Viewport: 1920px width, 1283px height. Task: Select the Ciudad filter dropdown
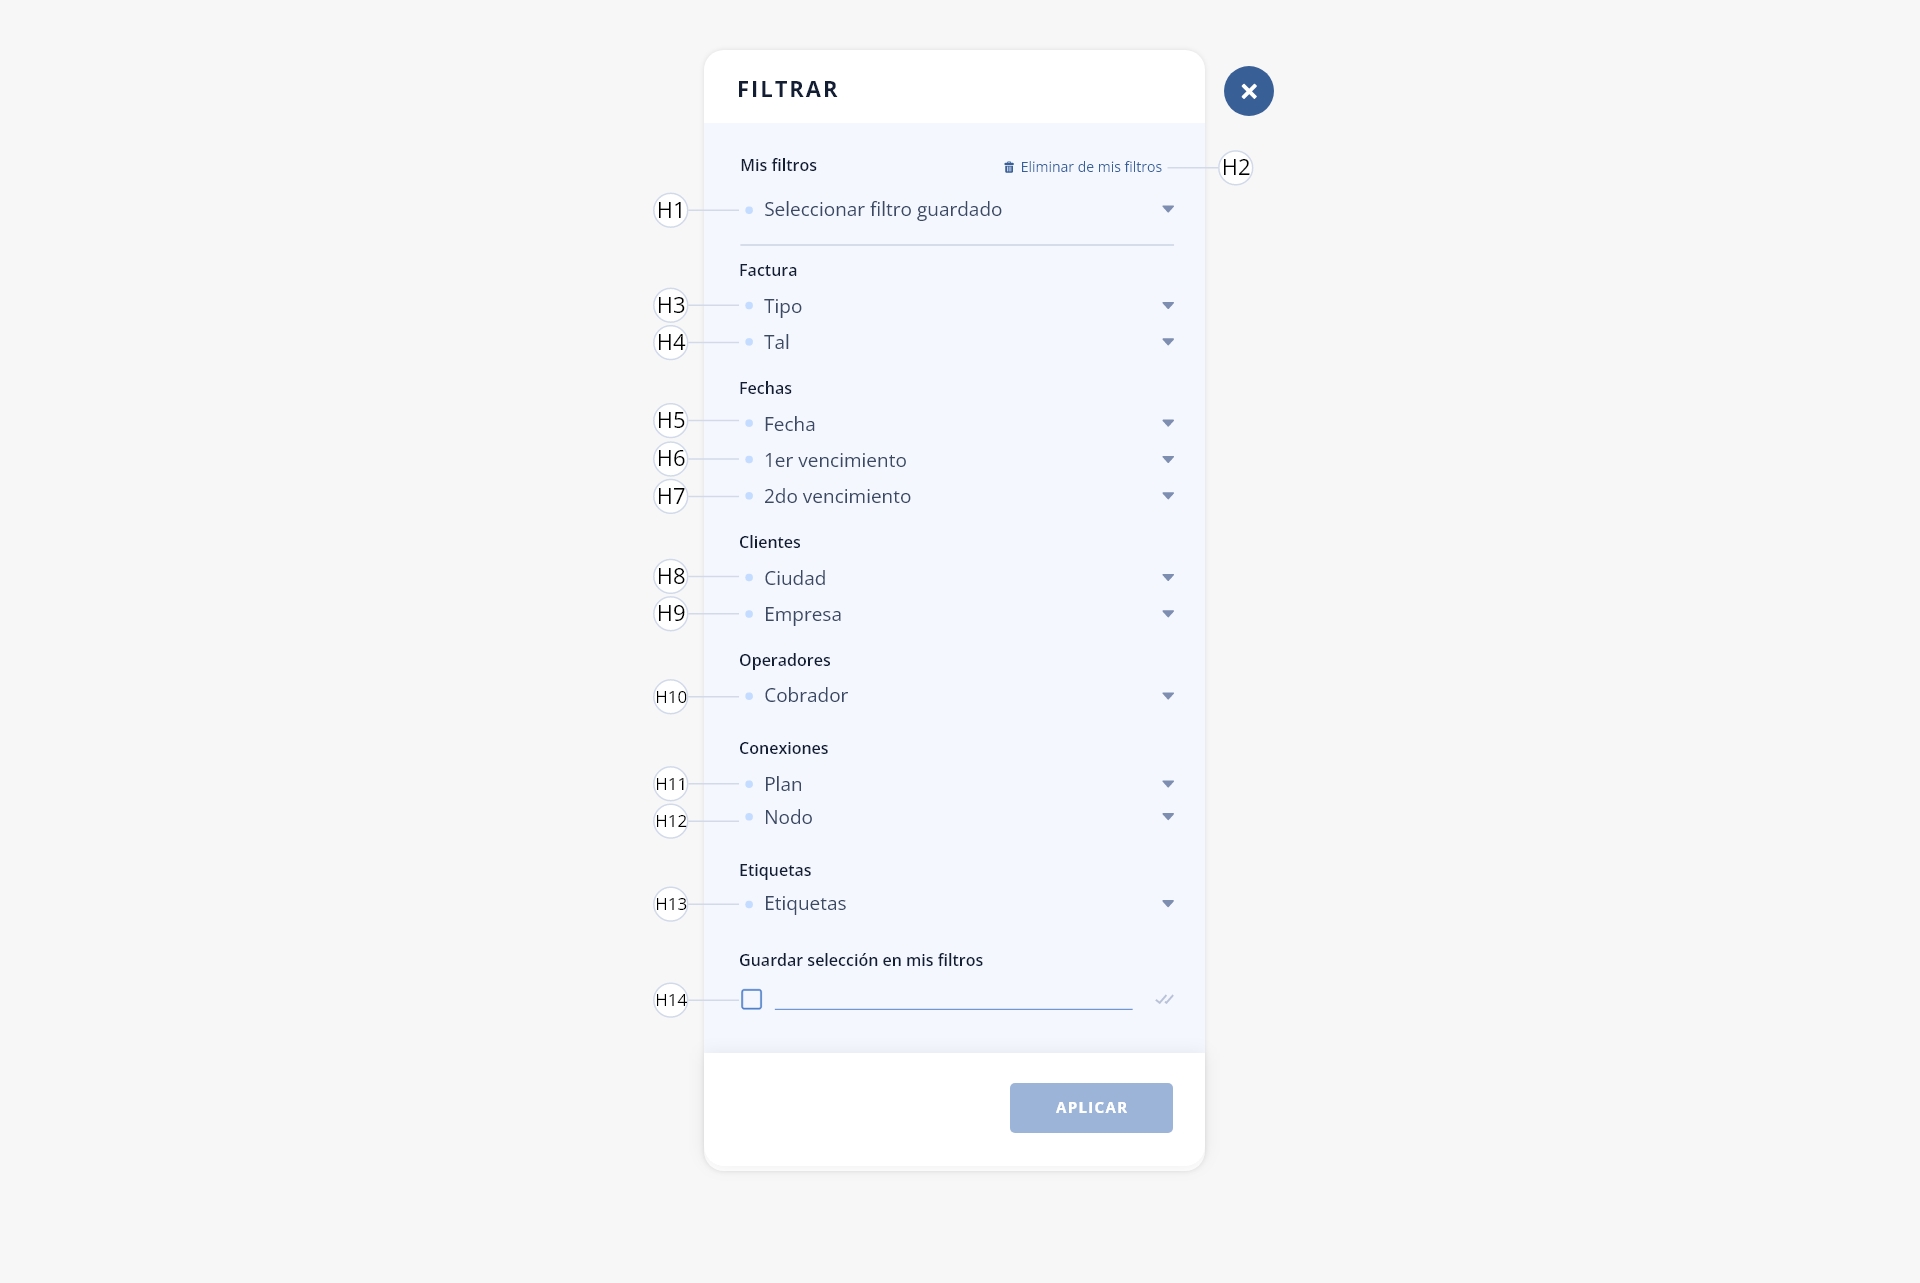957,578
